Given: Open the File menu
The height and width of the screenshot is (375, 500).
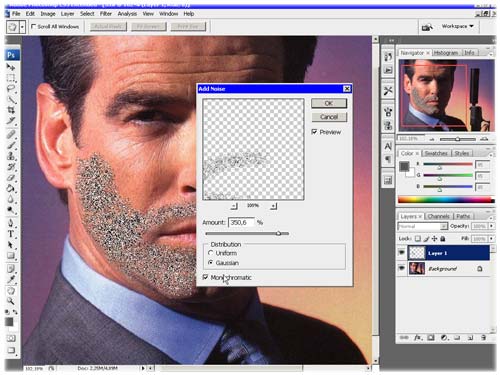Looking at the screenshot, I should pos(16,14).
